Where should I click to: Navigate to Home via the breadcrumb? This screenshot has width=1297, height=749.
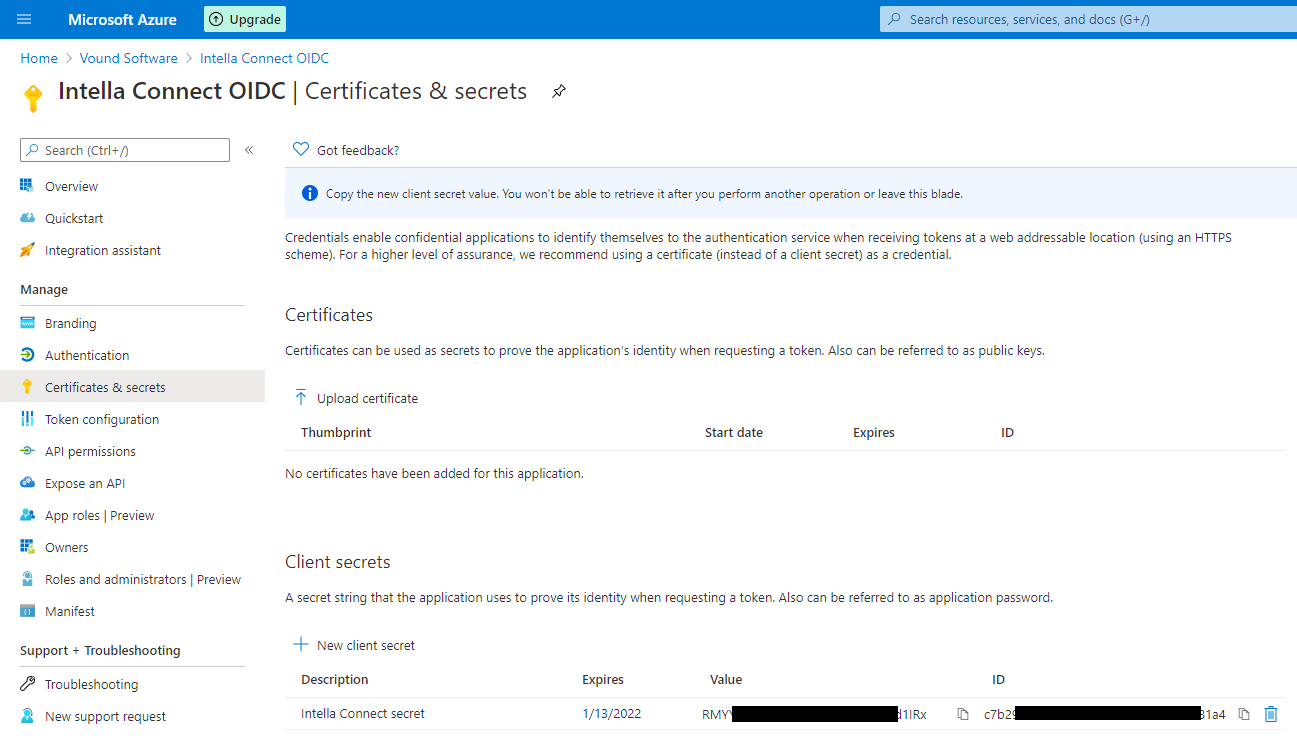(x=38, y=57)
